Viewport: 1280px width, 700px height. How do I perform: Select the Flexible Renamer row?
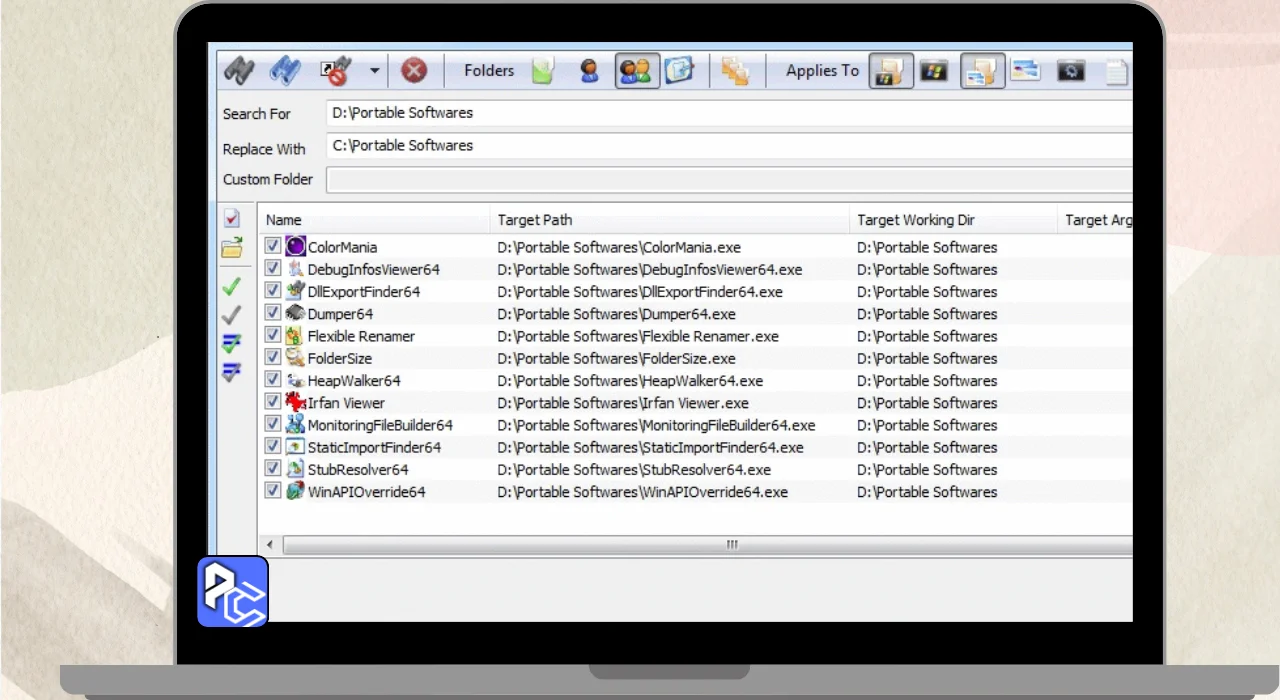pyautogui.click(x=361, y=336)
